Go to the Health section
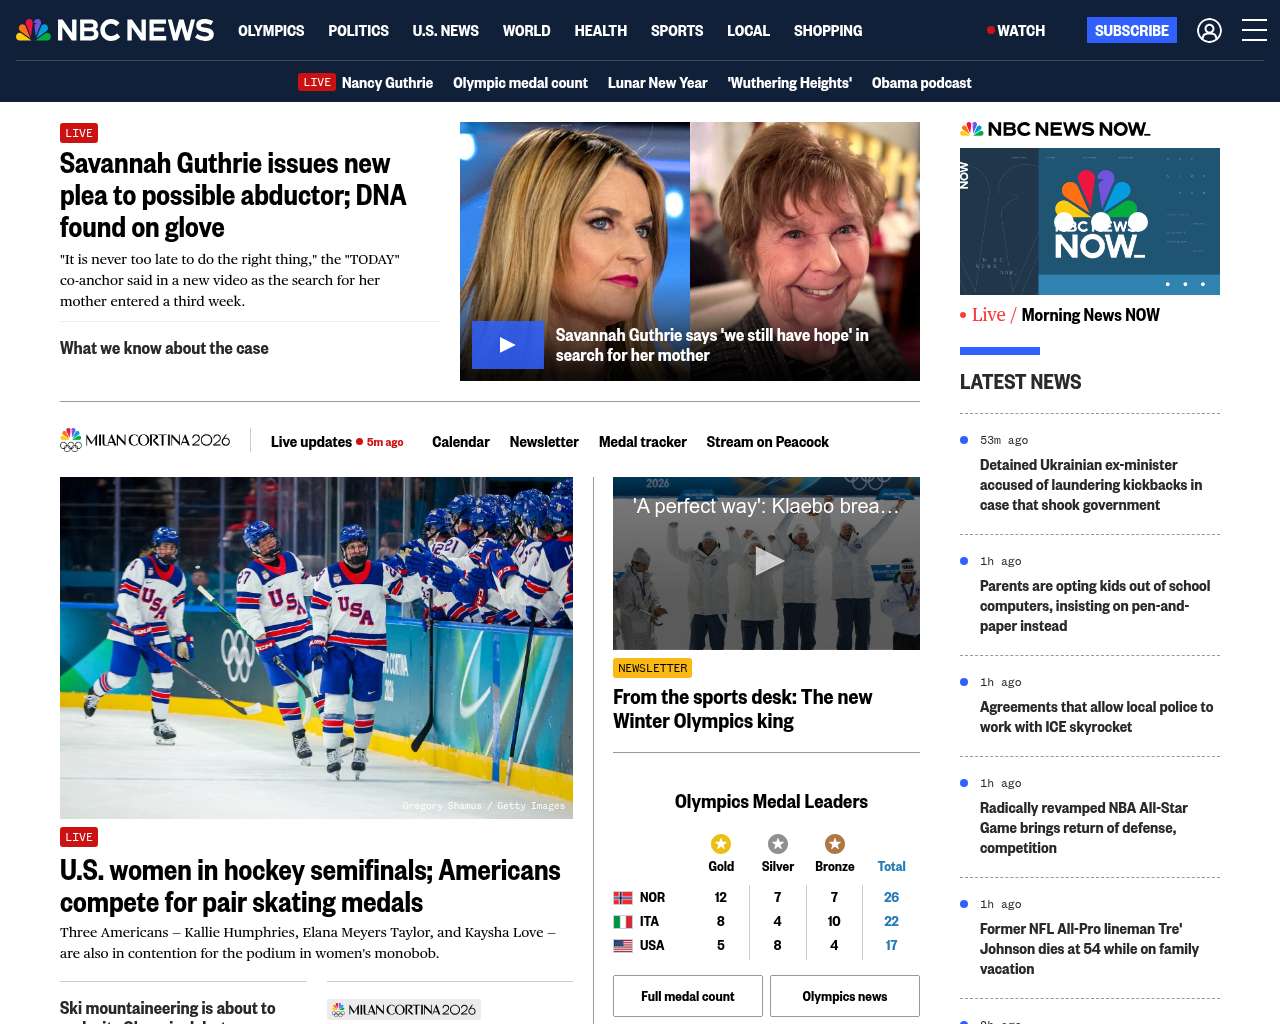1280x1024 pixels. 600,31
